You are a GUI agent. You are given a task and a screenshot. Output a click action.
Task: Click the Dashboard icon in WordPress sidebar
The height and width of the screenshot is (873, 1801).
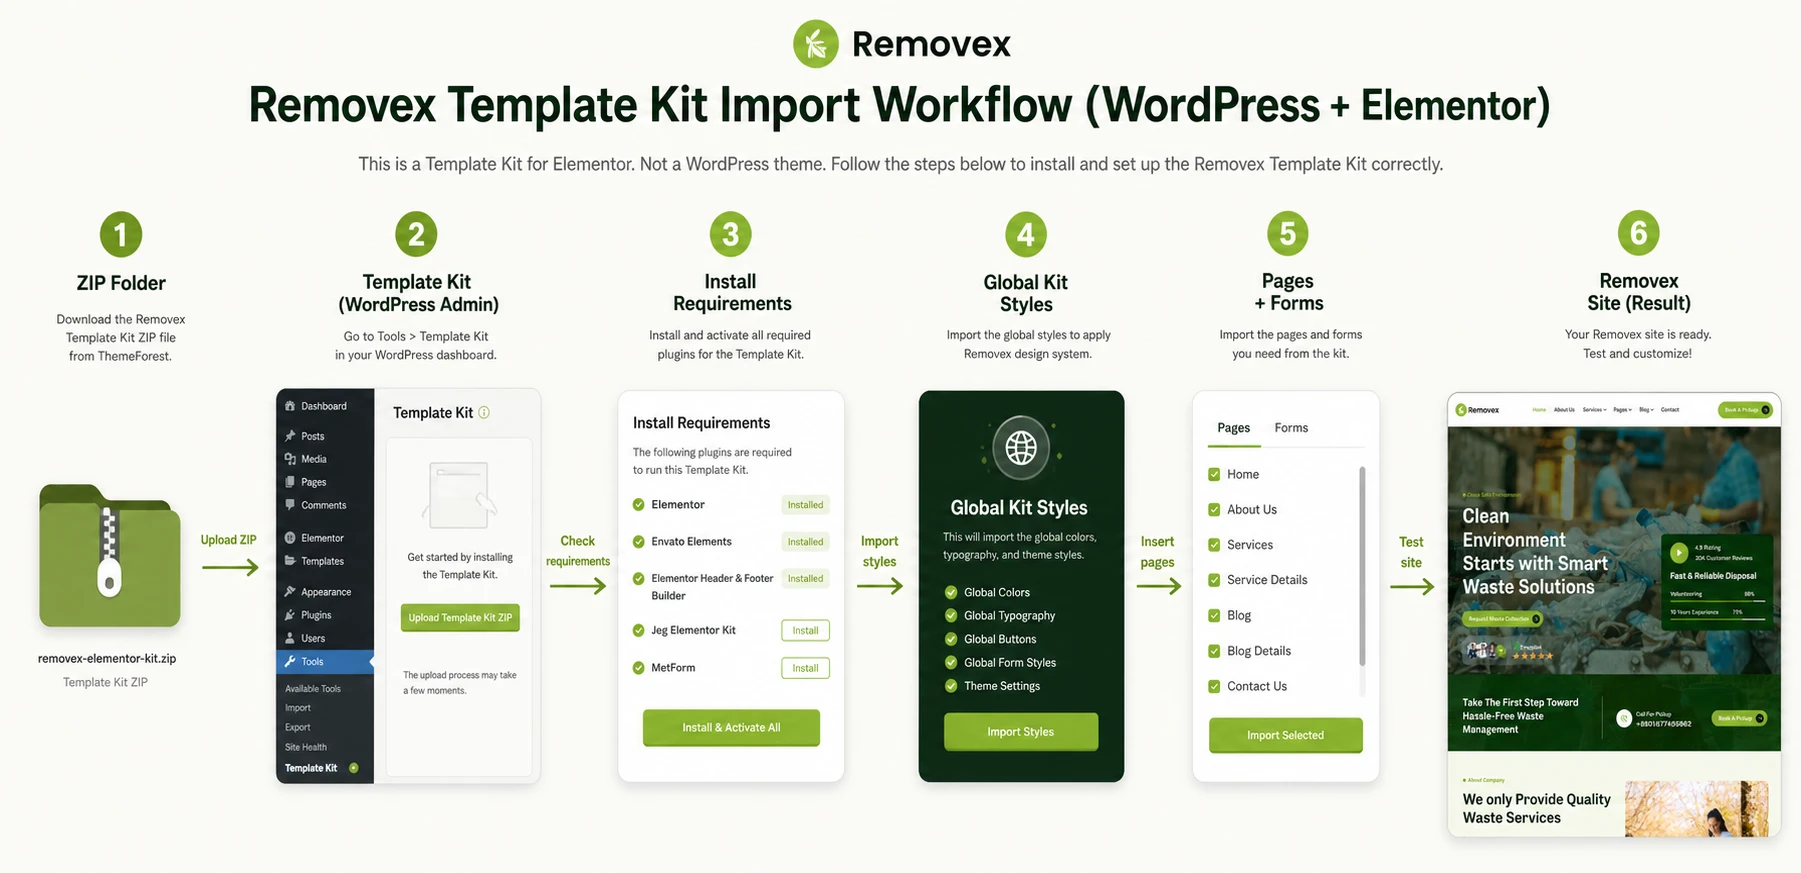point(290,406)
